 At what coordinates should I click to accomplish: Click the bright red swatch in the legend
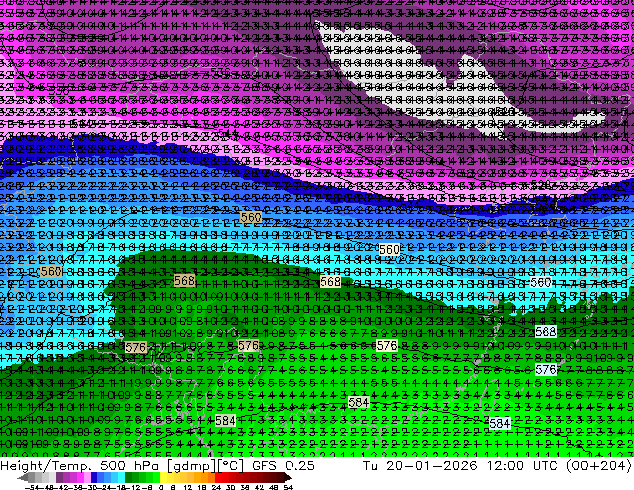coord(218,477)
